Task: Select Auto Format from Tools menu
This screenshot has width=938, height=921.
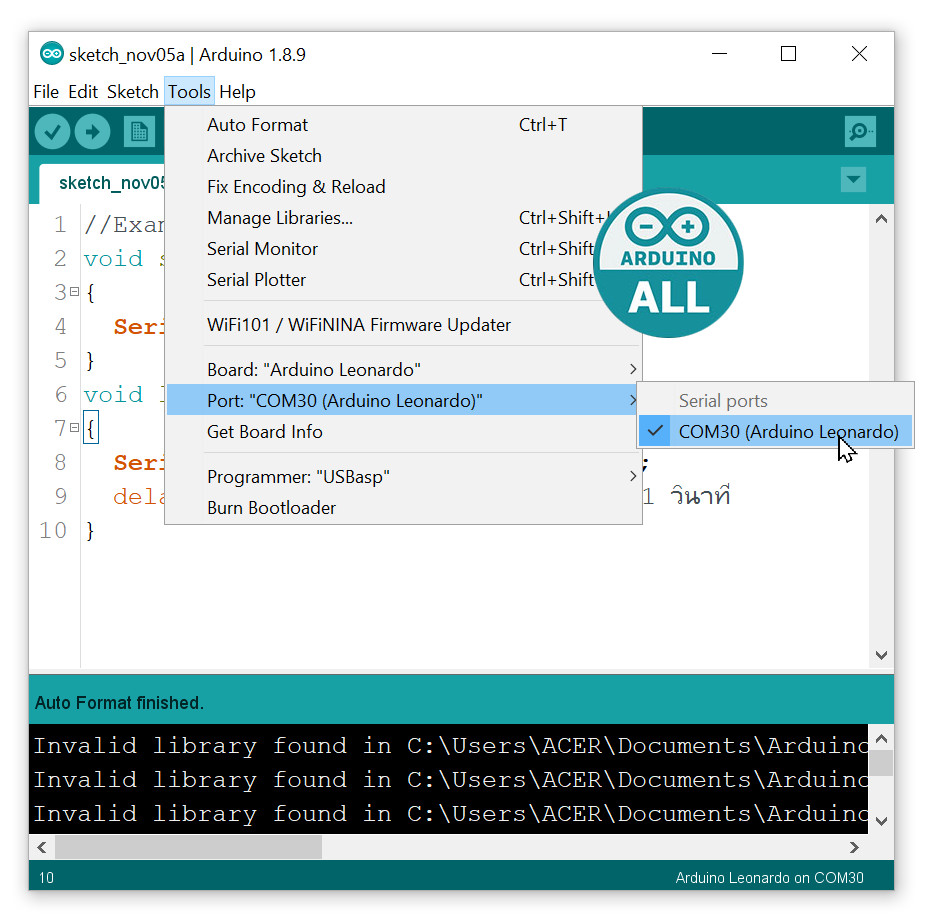Action: [x=403, y=125]
